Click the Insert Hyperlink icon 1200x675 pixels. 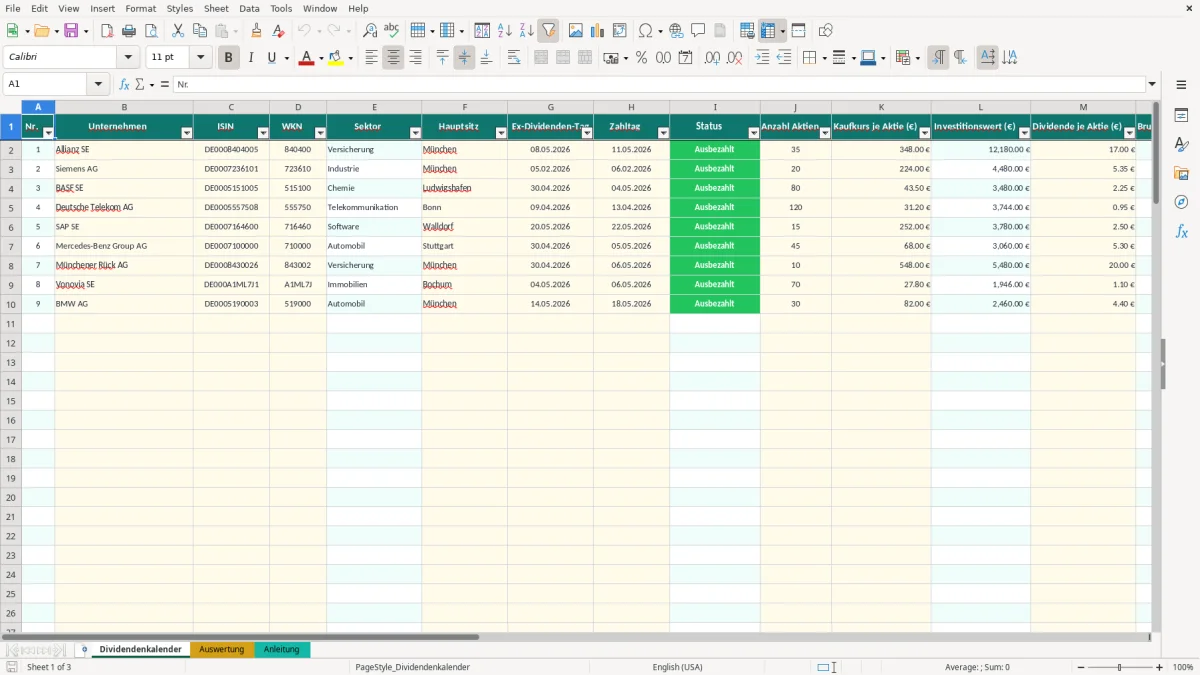click(x=676, y=31)
